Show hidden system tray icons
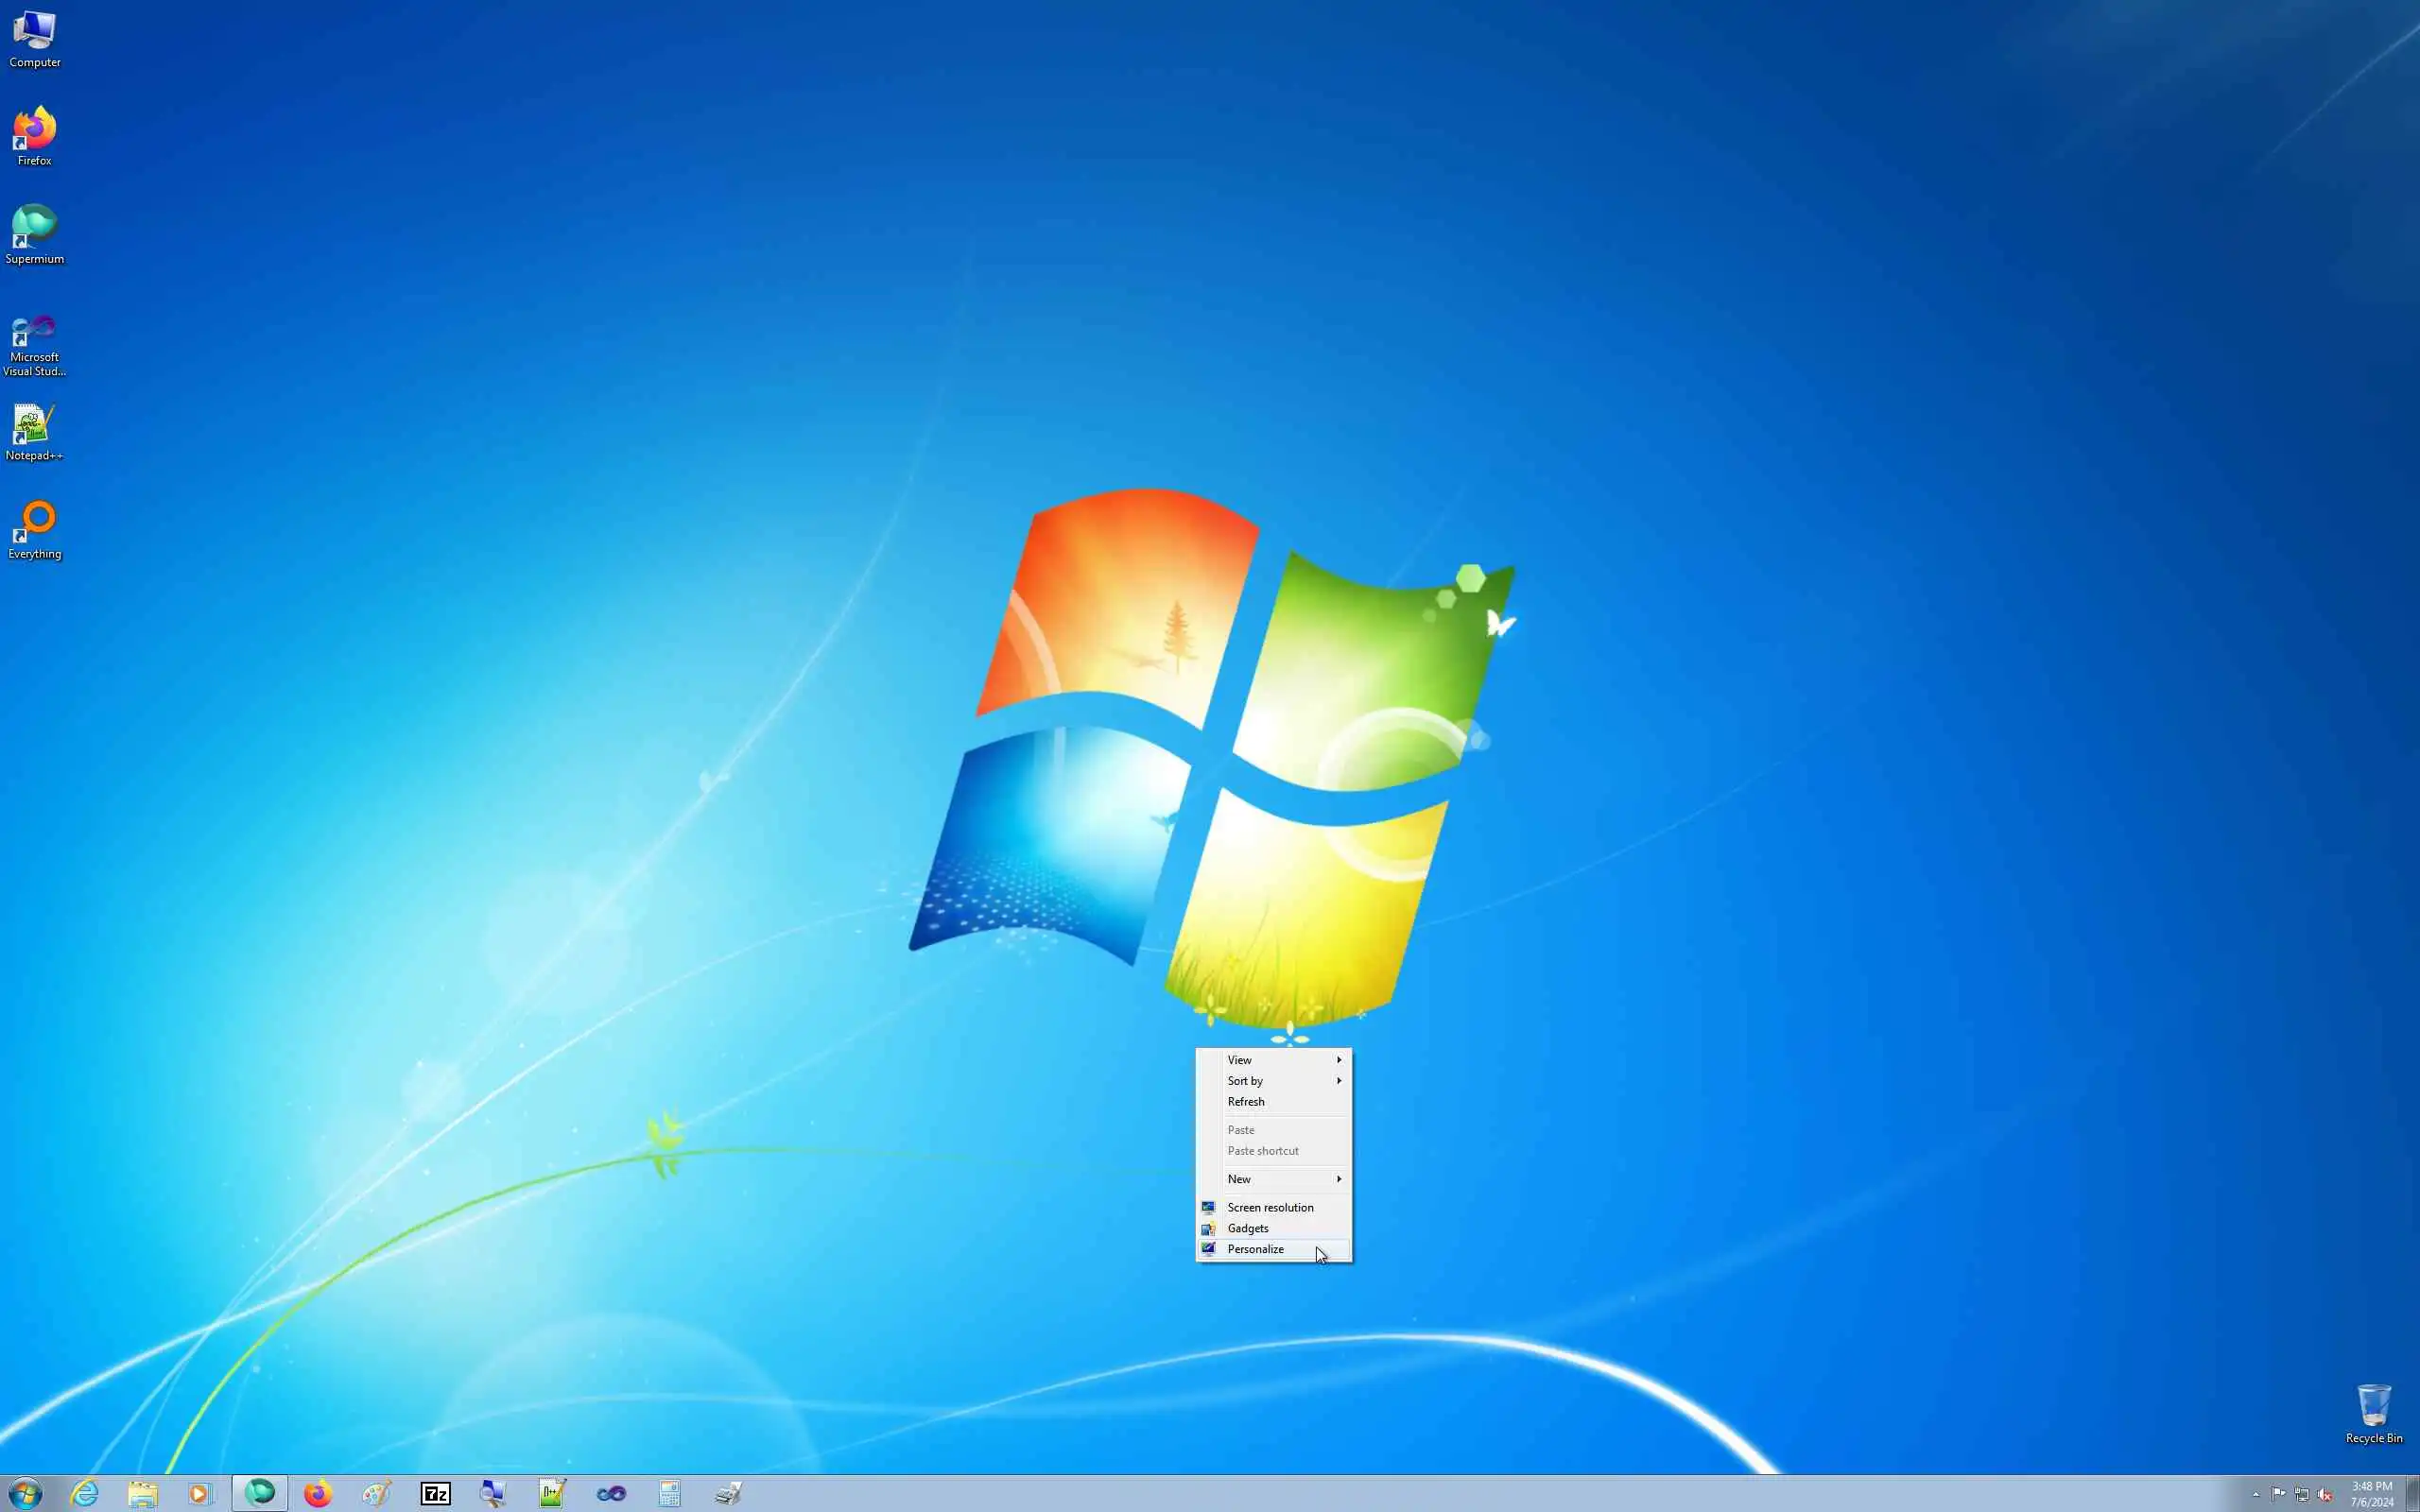The image size is (2420, 1512). click(x=2256, y=1494)
